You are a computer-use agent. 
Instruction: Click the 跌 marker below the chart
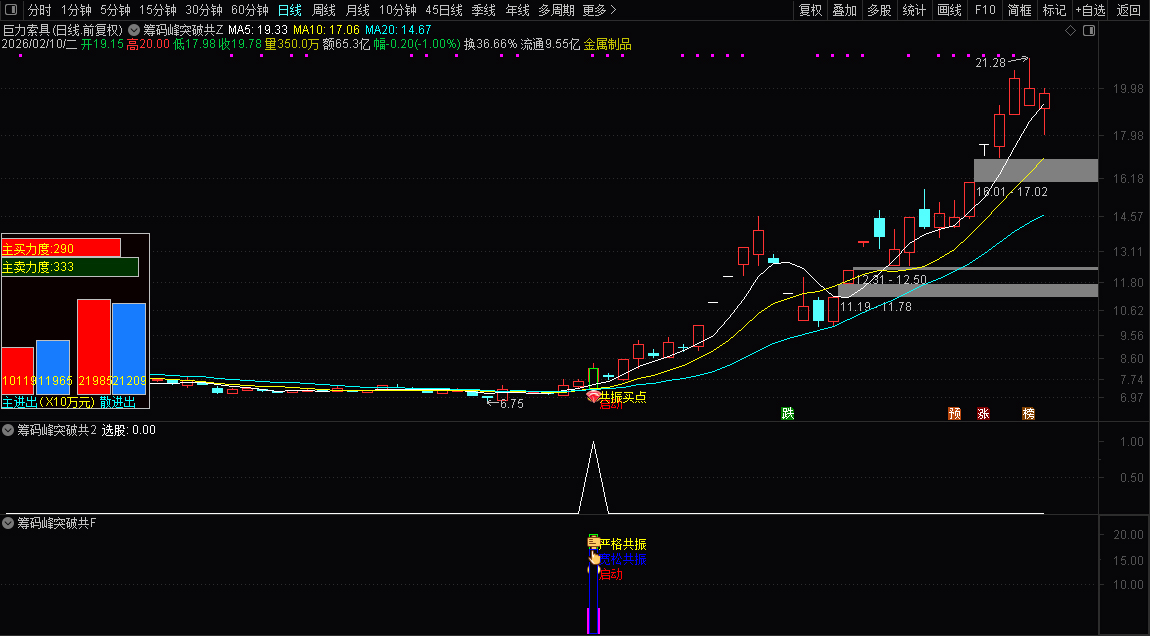click(788, 414)
